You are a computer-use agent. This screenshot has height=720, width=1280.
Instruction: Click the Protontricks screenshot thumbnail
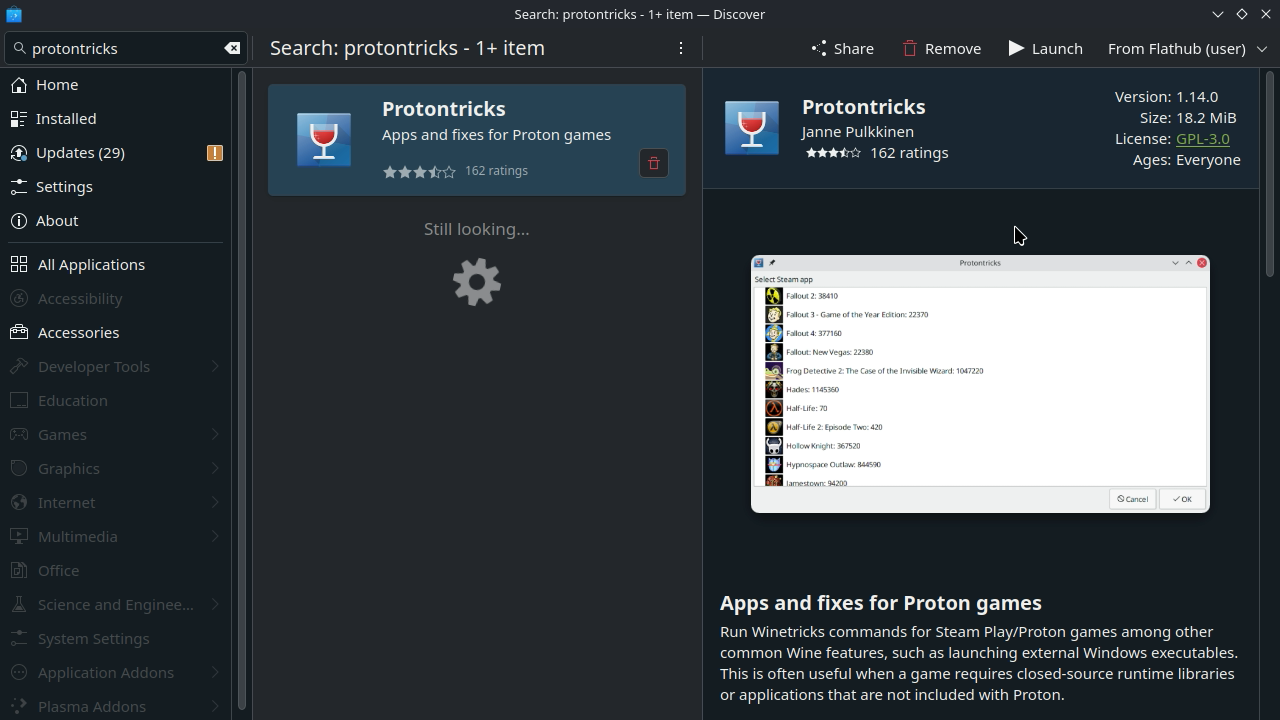980,384
